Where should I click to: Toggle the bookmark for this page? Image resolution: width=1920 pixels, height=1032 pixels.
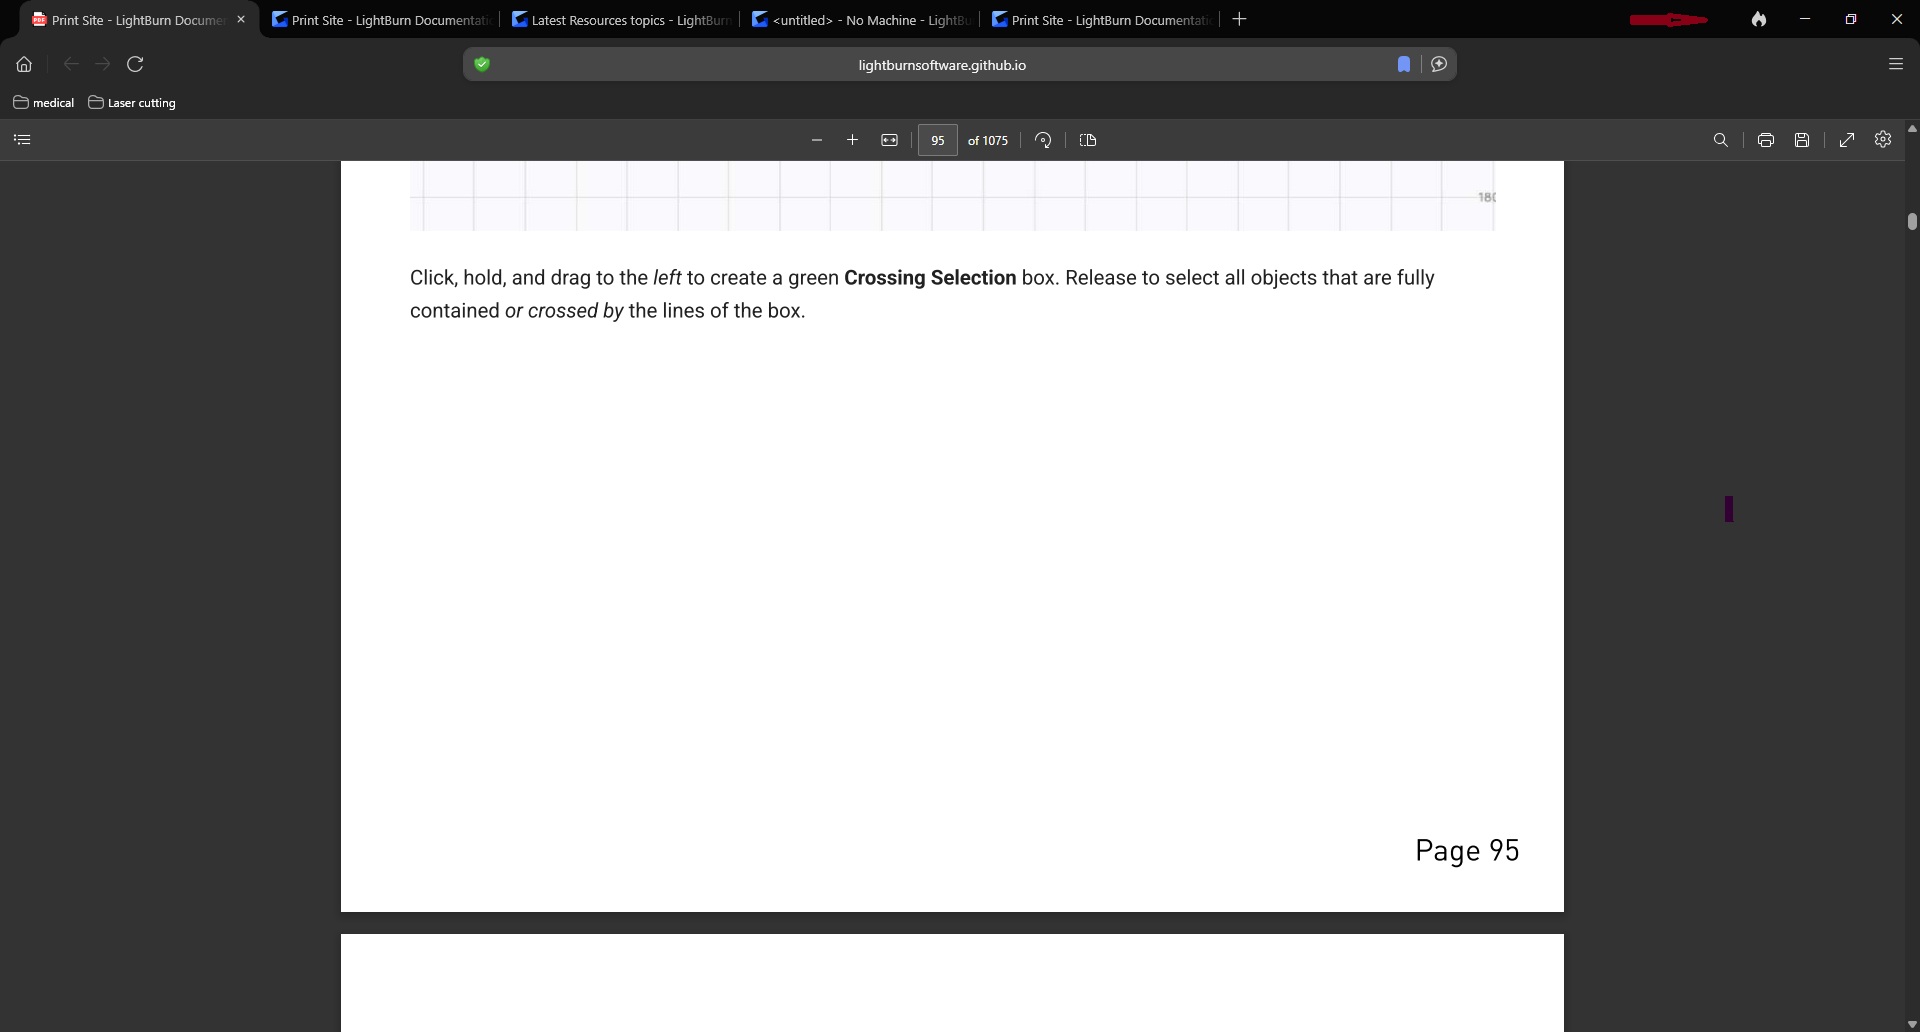pos(1404,64)
